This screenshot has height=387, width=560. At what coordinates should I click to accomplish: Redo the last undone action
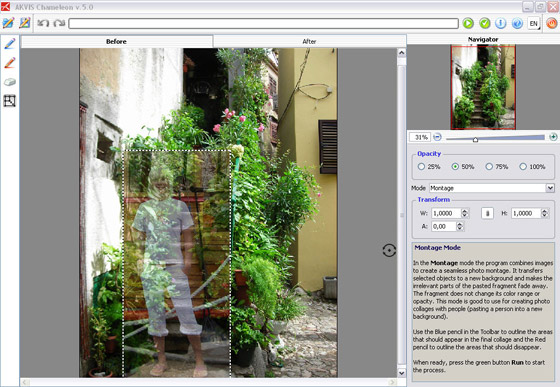[x=59, y=24]
